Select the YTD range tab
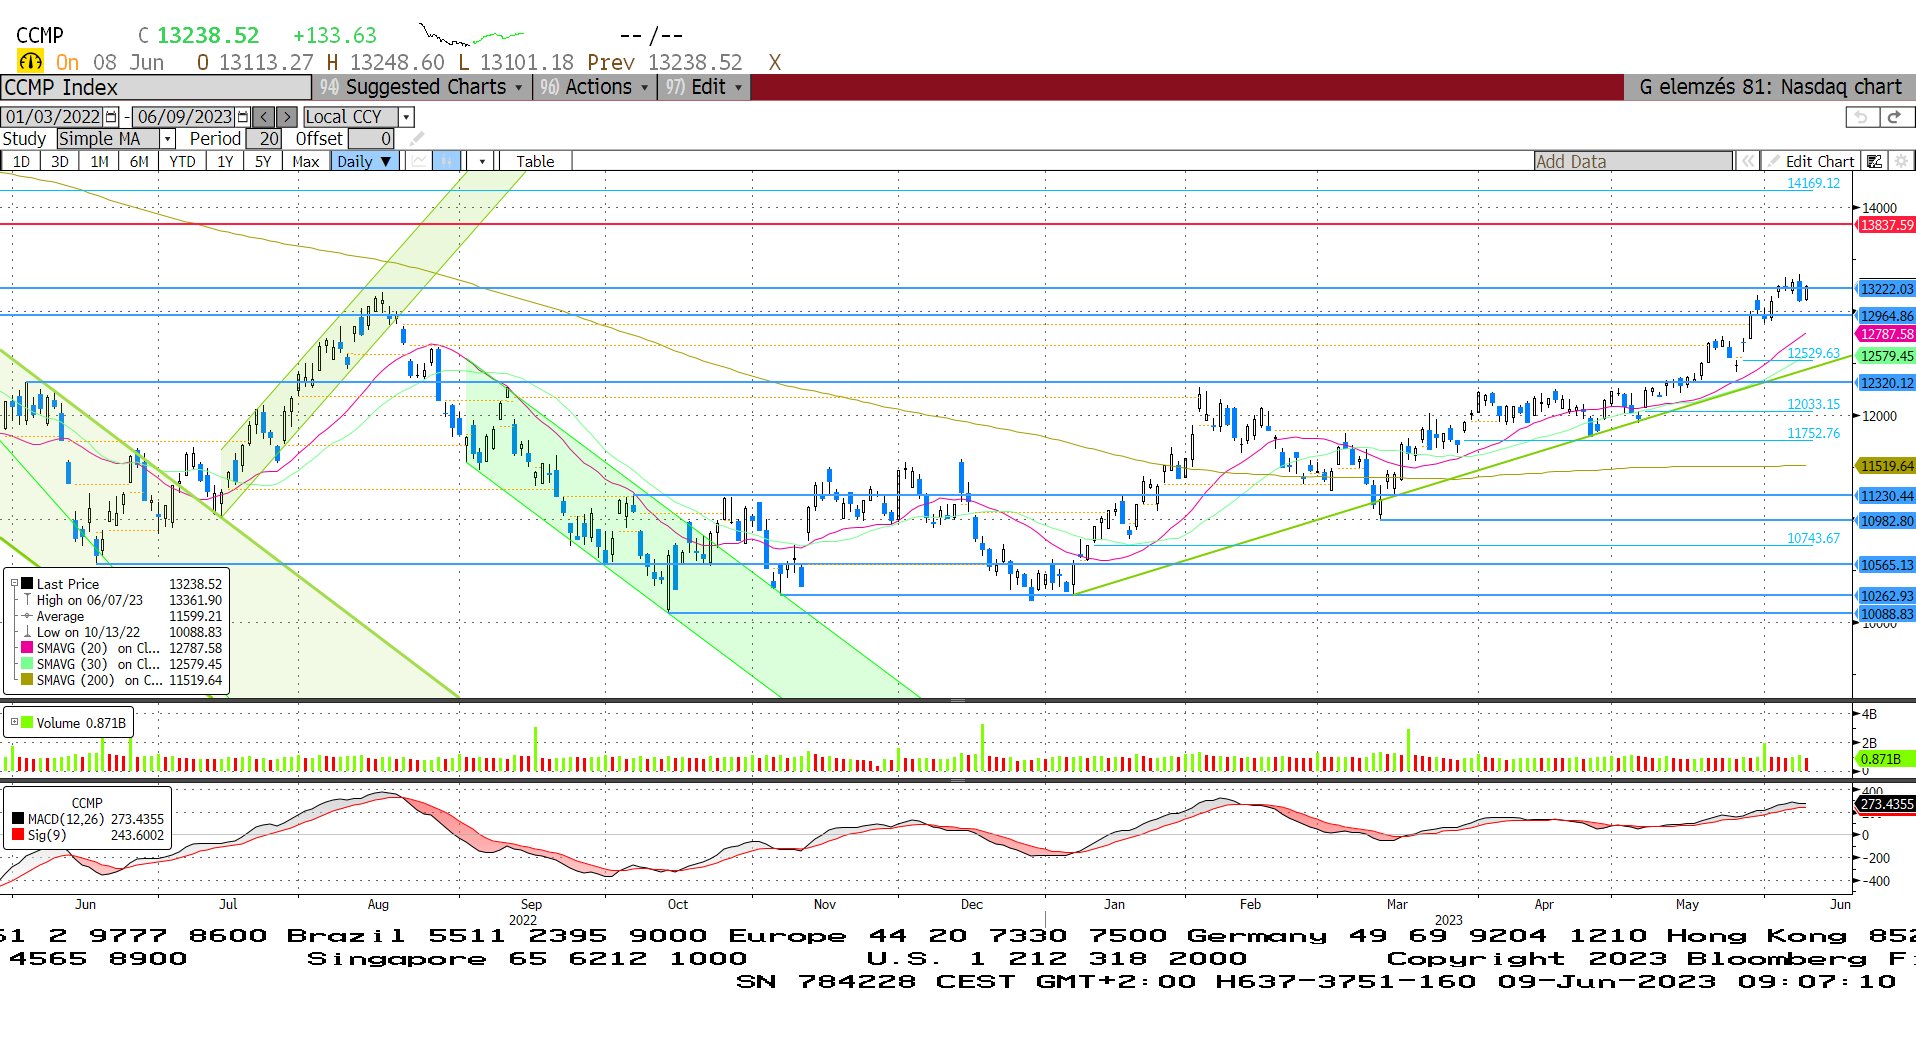The height and width of the screenshot is (1037, 1916). [x=182, y=161]
